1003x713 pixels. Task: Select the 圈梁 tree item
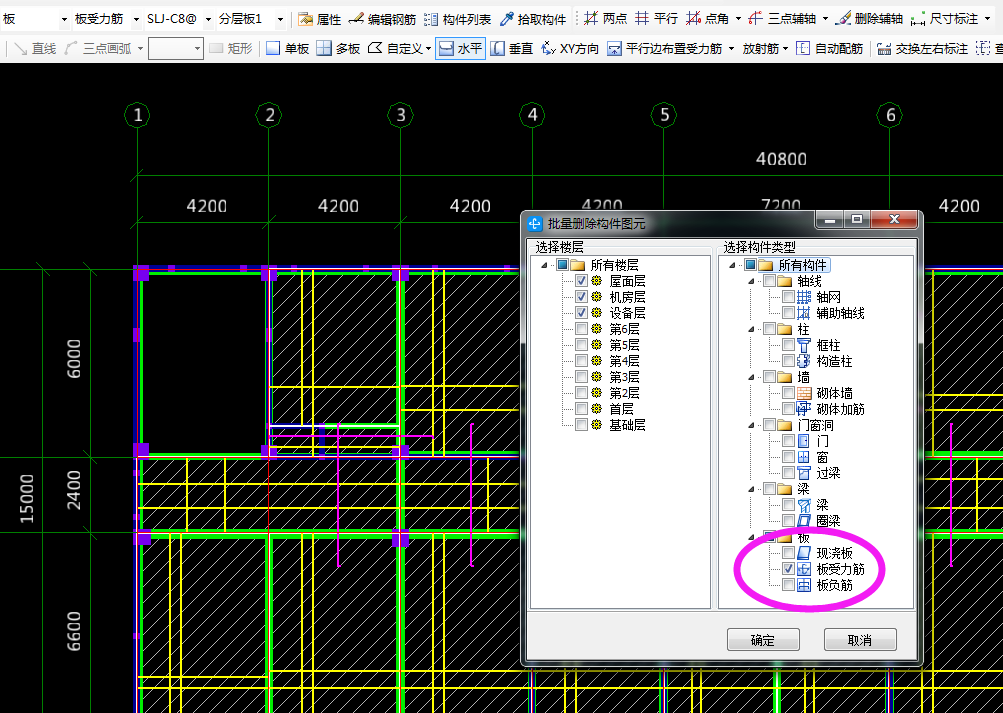[x=828, y=521]
